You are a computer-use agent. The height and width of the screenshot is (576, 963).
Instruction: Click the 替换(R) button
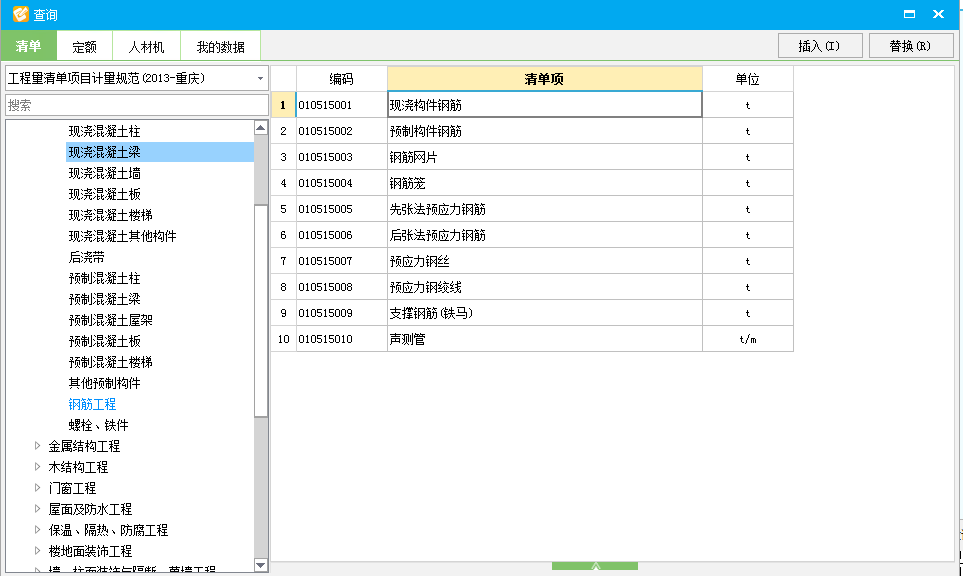coord(911,46)
